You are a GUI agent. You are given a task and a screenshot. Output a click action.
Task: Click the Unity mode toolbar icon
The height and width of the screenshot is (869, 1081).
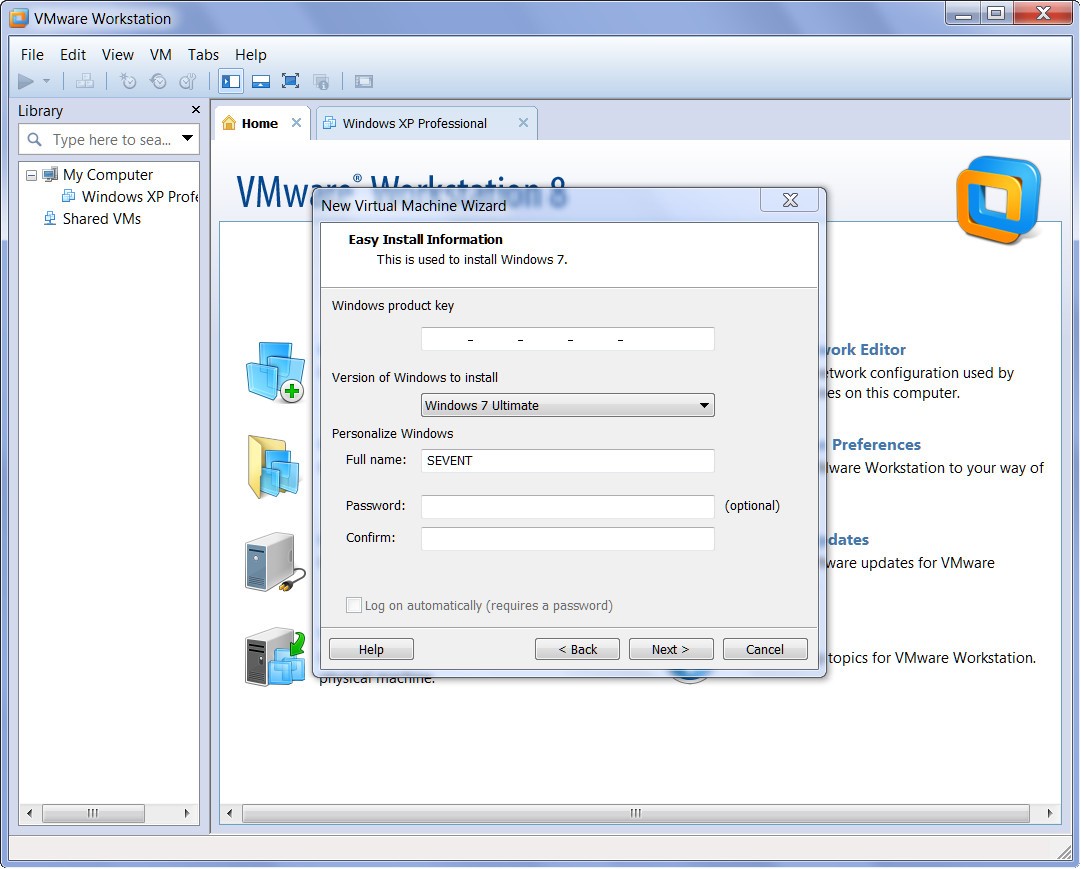(x=321, y=81)
